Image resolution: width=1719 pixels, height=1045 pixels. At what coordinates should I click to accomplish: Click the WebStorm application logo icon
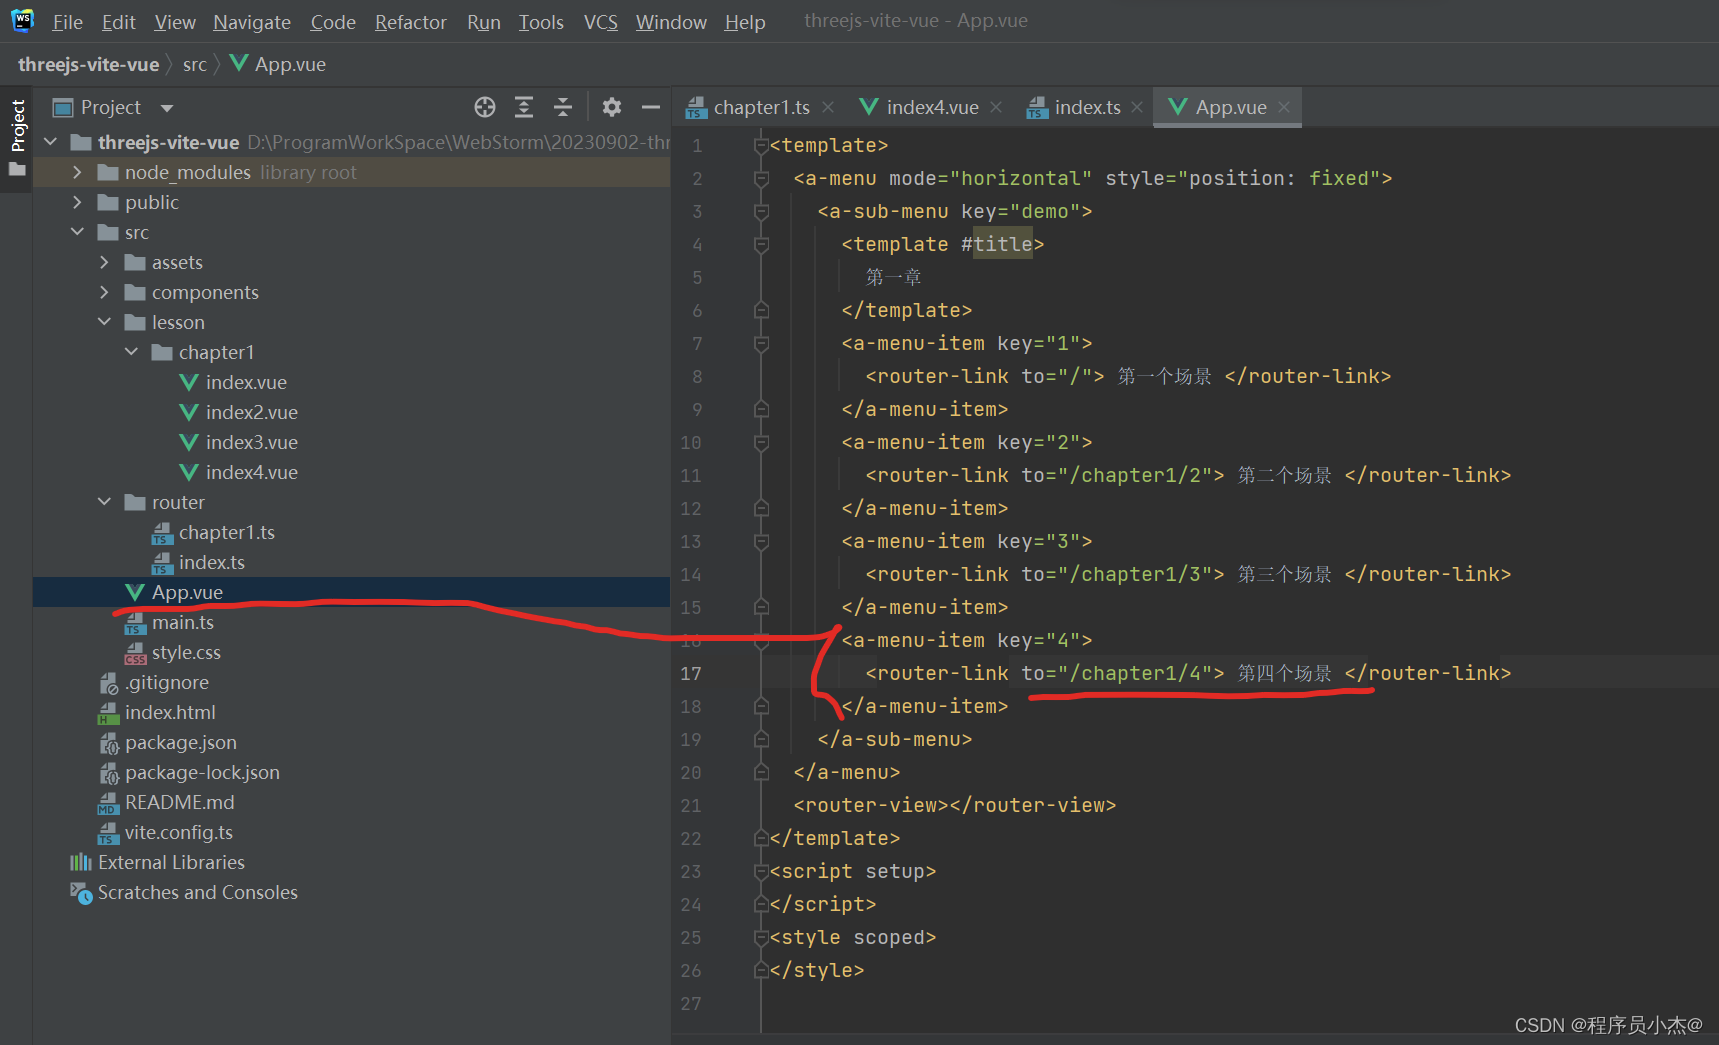[22, 20]
